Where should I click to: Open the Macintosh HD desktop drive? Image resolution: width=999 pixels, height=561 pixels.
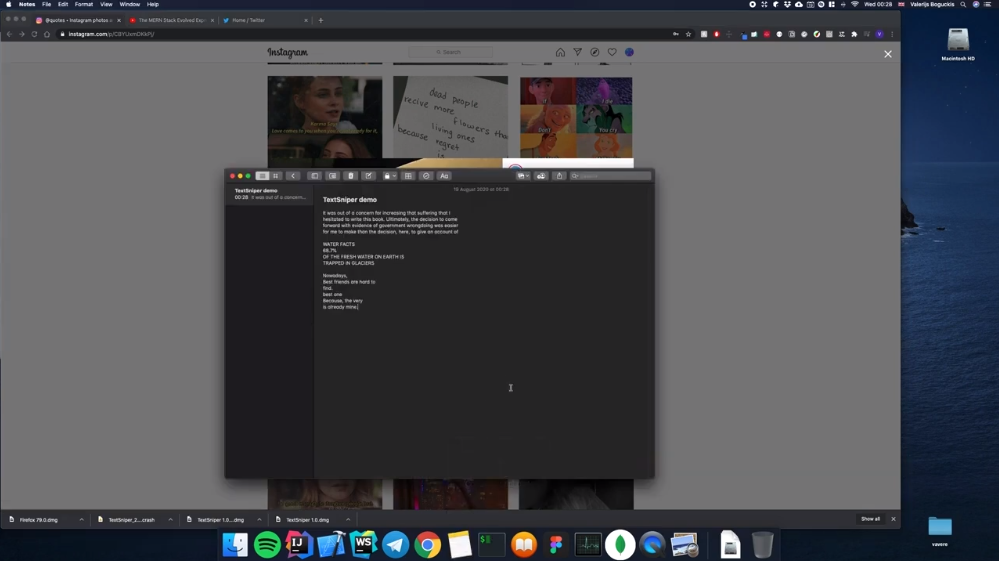click(958, 44)
